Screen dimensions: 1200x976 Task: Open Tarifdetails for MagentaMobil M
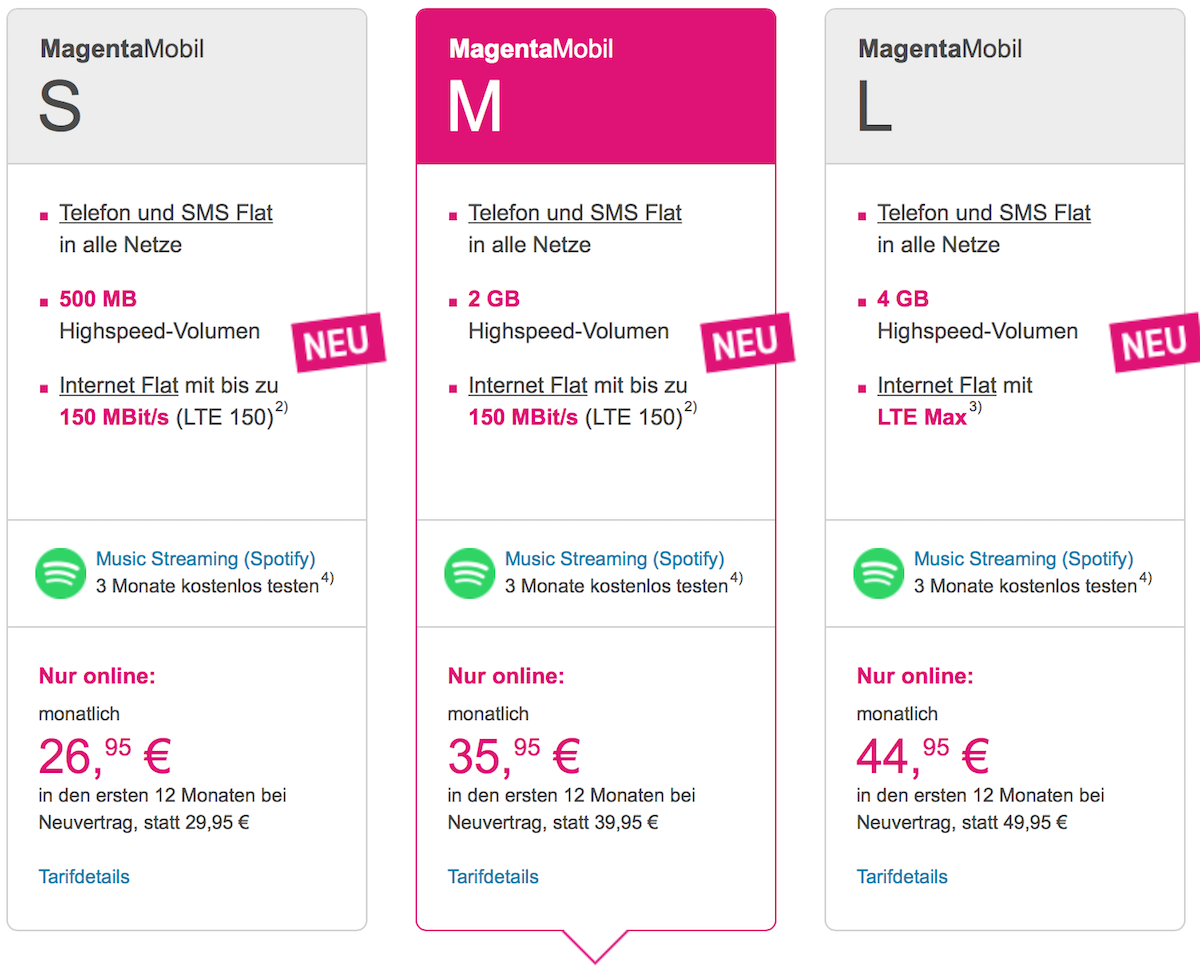pyautogui.click(x=493, y=877)
